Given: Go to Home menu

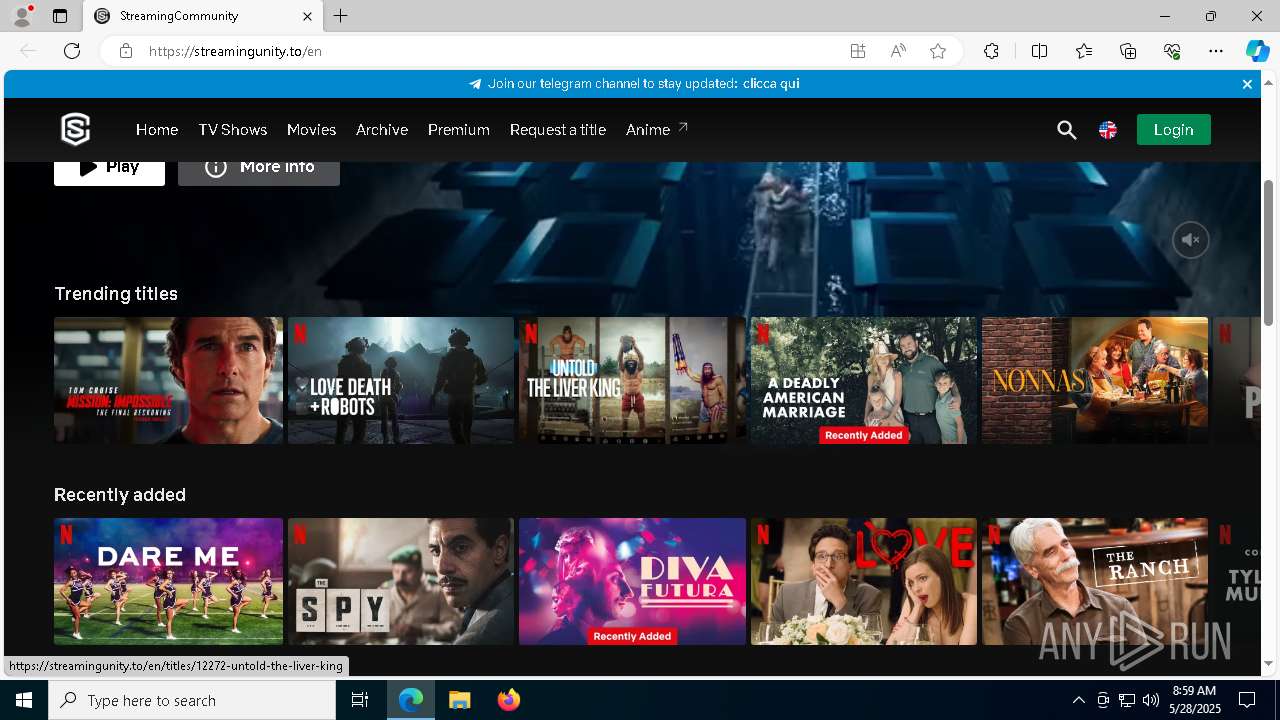Looking at the screenshot, I should tap(157, 130).
